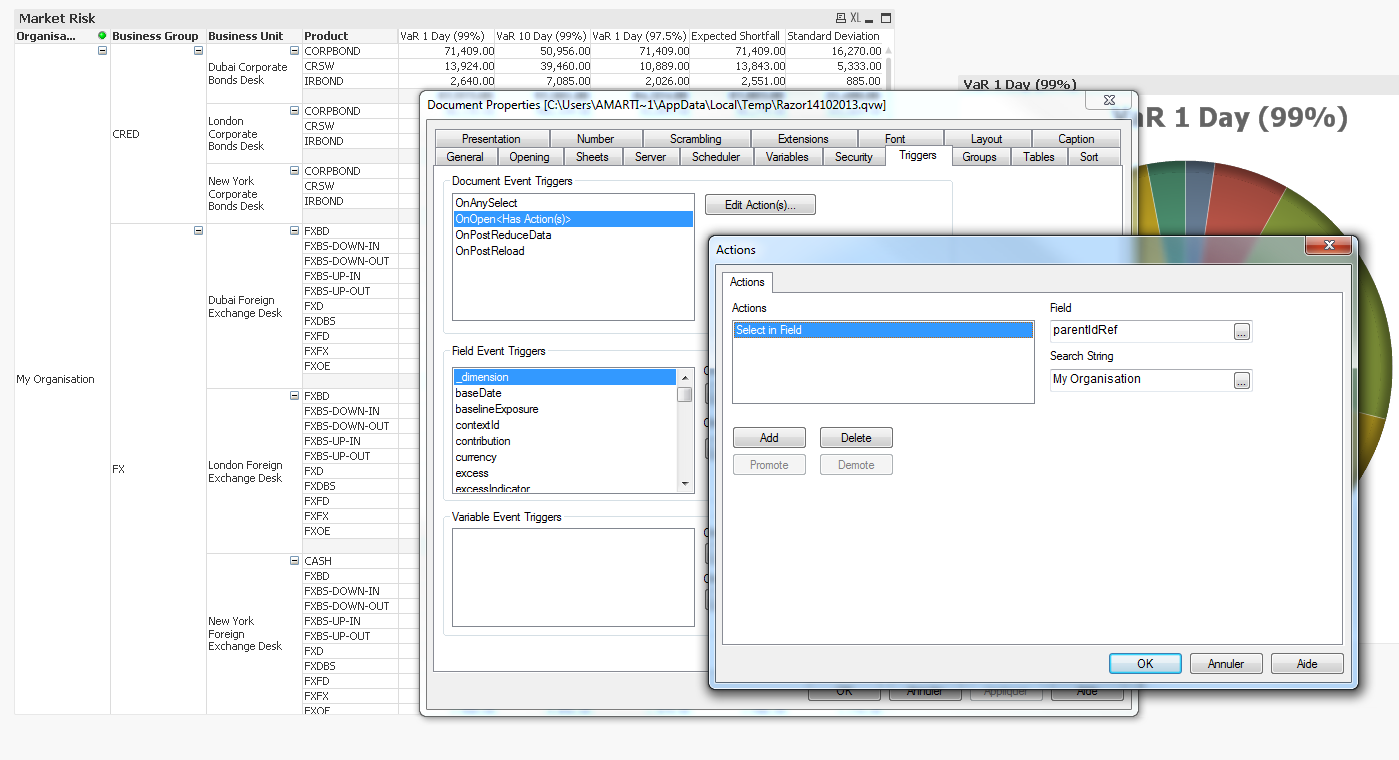Click the Add button in Actions dialog
Screen dimensions: 1399x760
(x=768, y=438)
